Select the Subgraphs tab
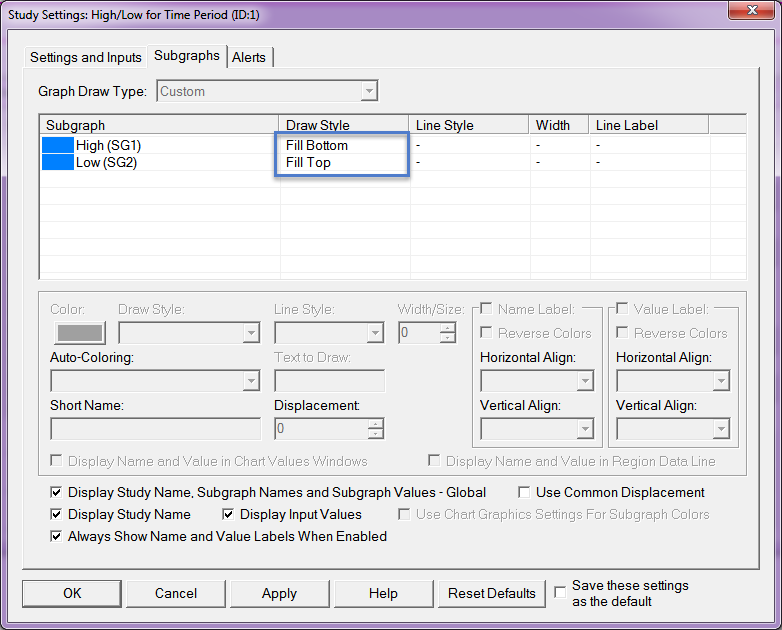The height and width of the screenshot is (630, 782). click(x=187, y=55)
